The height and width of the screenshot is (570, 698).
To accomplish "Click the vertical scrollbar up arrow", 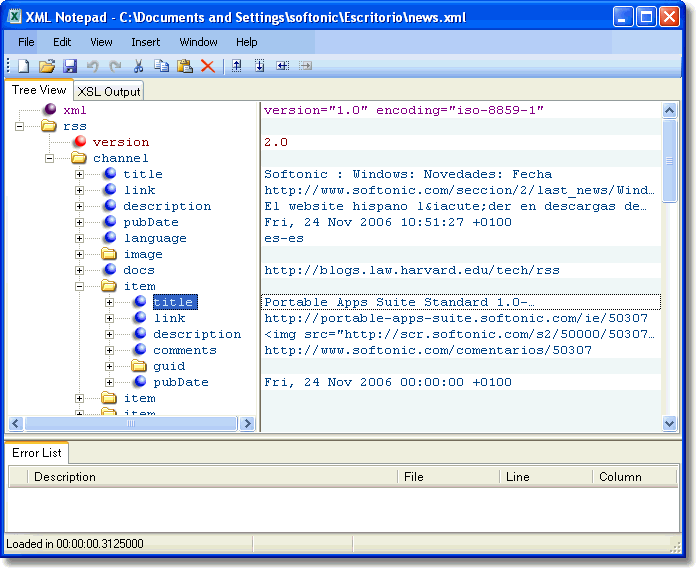I will [x=670, y=110].
